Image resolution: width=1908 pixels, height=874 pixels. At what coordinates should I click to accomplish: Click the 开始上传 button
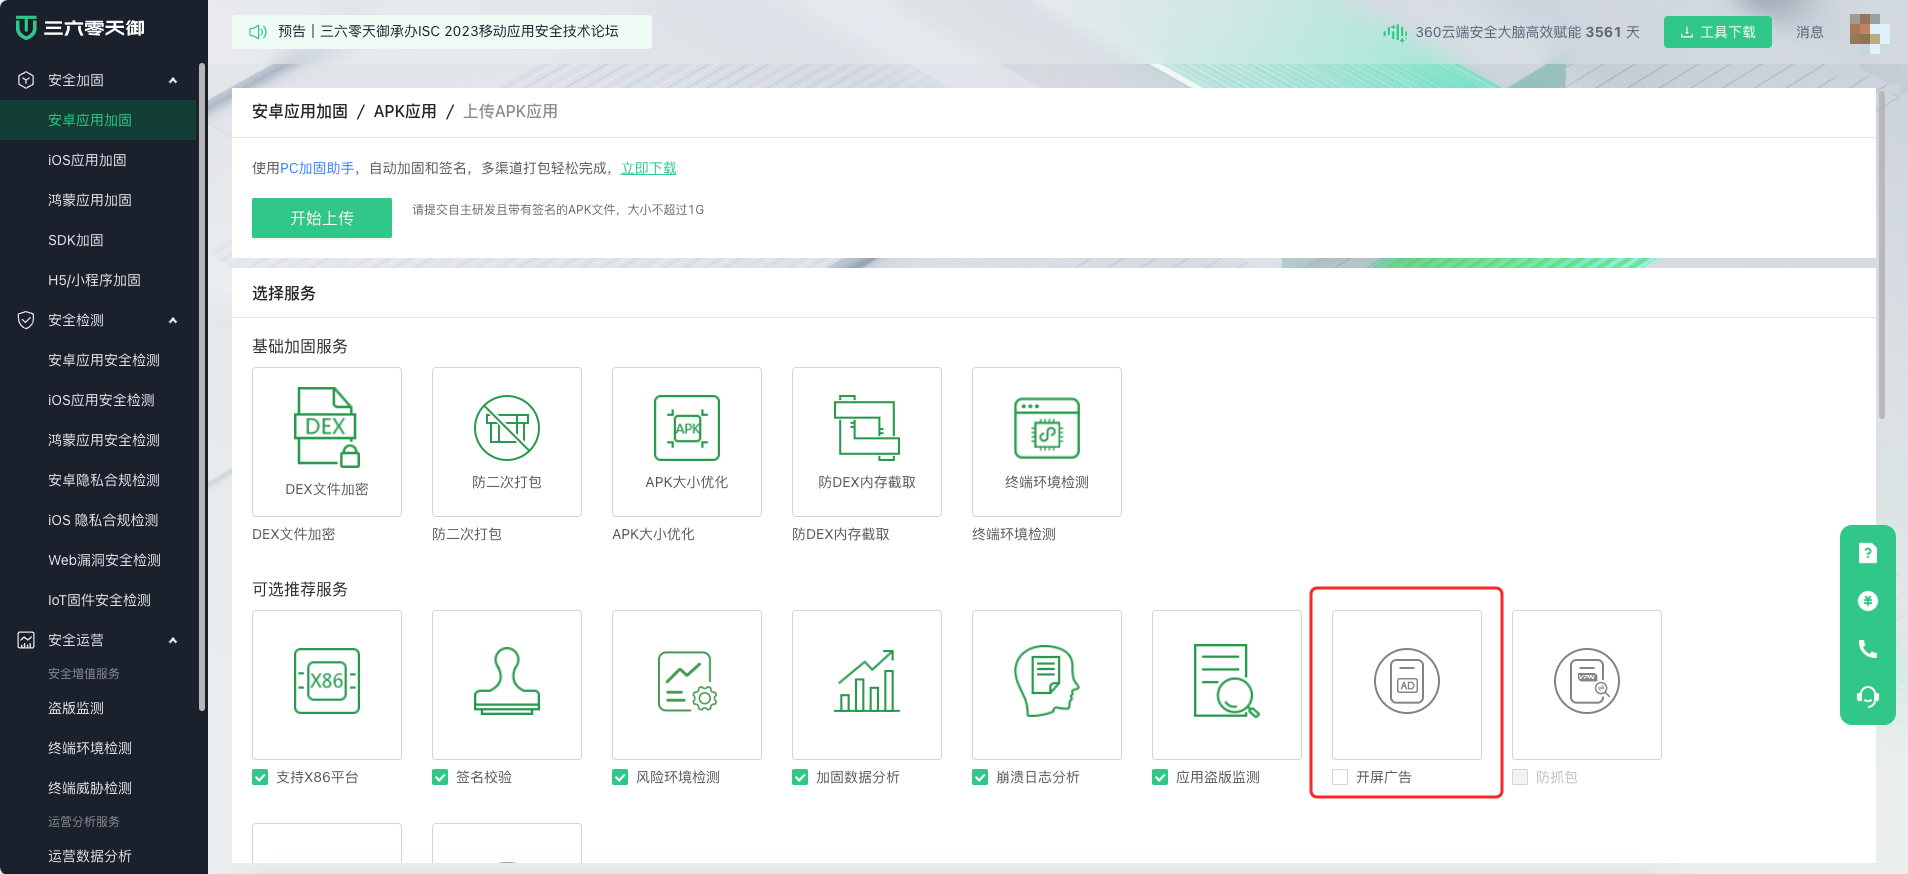pos(321,218)
